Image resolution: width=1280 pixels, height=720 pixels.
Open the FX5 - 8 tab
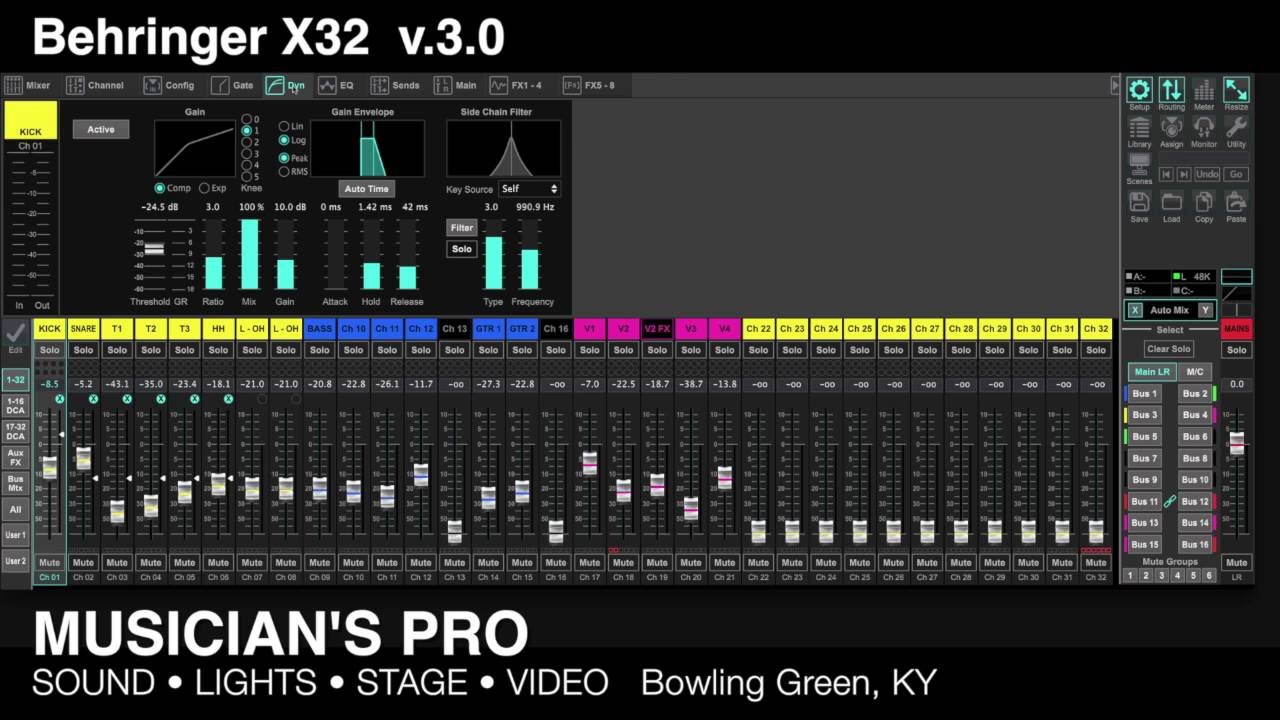(589, 85)
